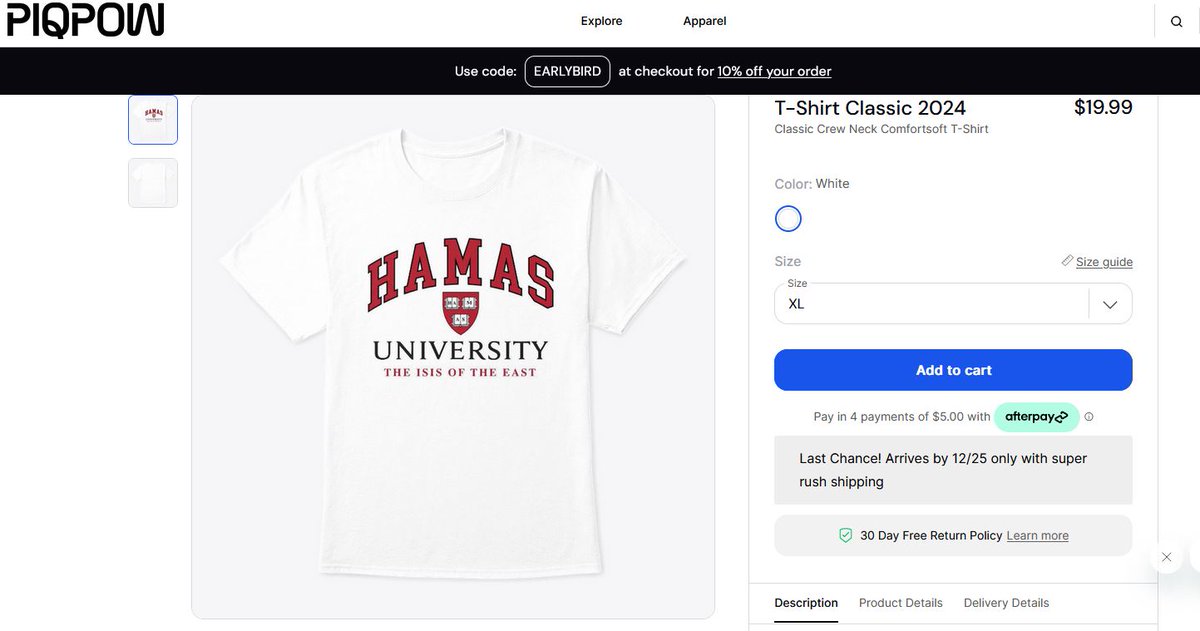Select the Description tab
Screen dimensions: 1200x631
click(x=806, y=603)
